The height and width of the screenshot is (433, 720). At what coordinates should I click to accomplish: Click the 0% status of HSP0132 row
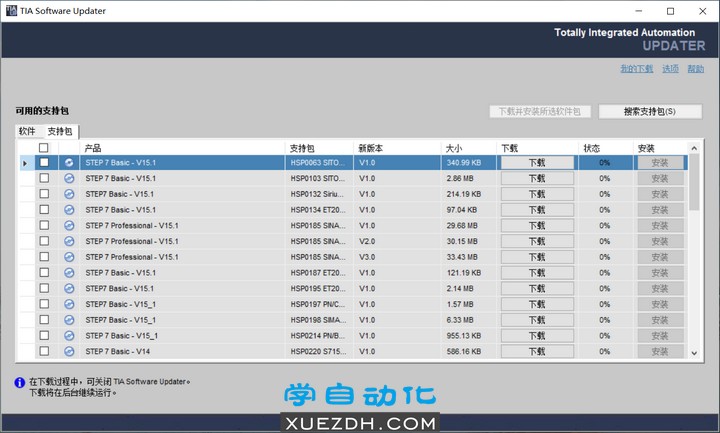604,194
